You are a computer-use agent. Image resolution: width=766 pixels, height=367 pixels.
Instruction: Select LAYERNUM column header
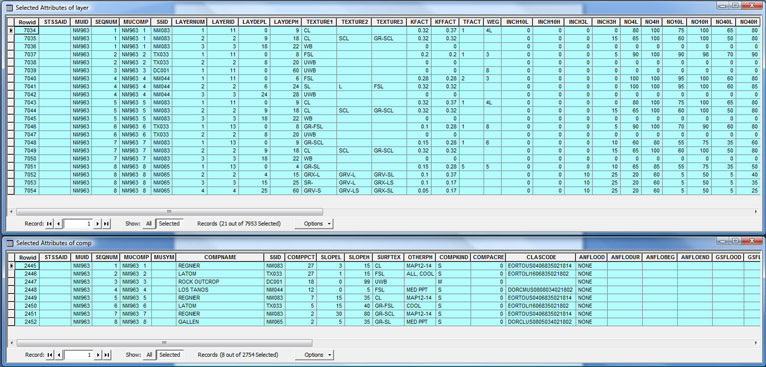(x=190, y=22)
